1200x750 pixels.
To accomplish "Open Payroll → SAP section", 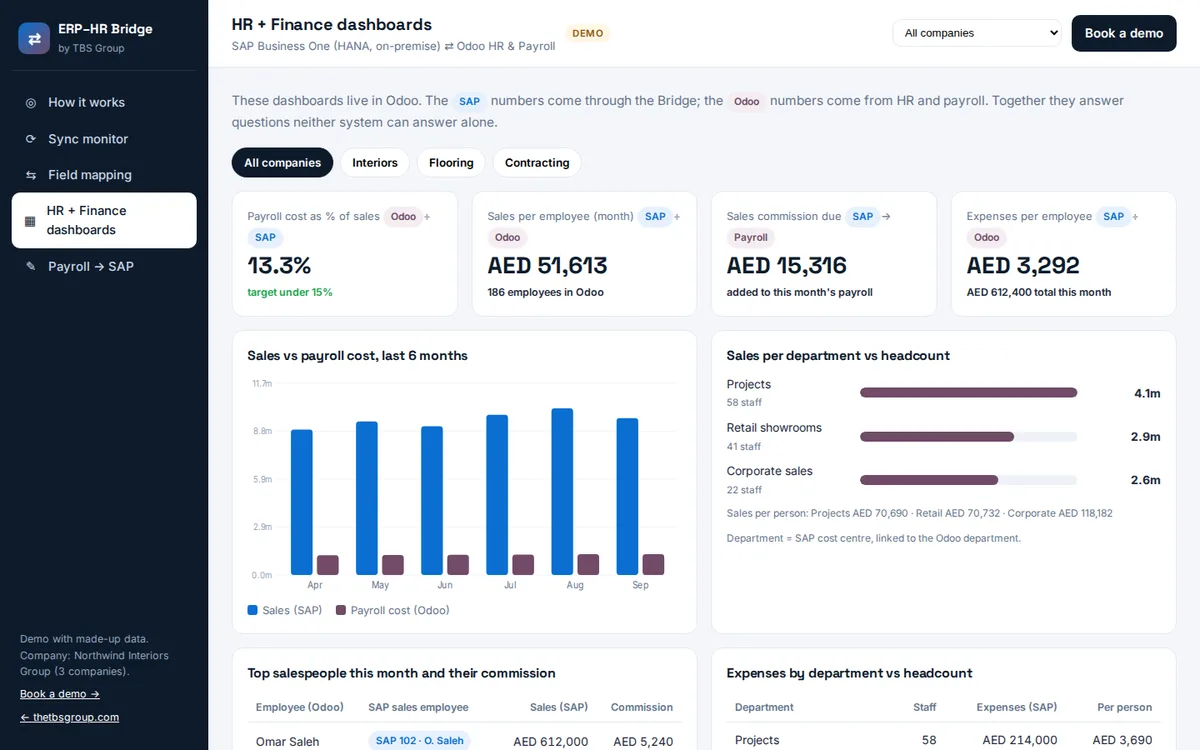I will click(104, 267).
